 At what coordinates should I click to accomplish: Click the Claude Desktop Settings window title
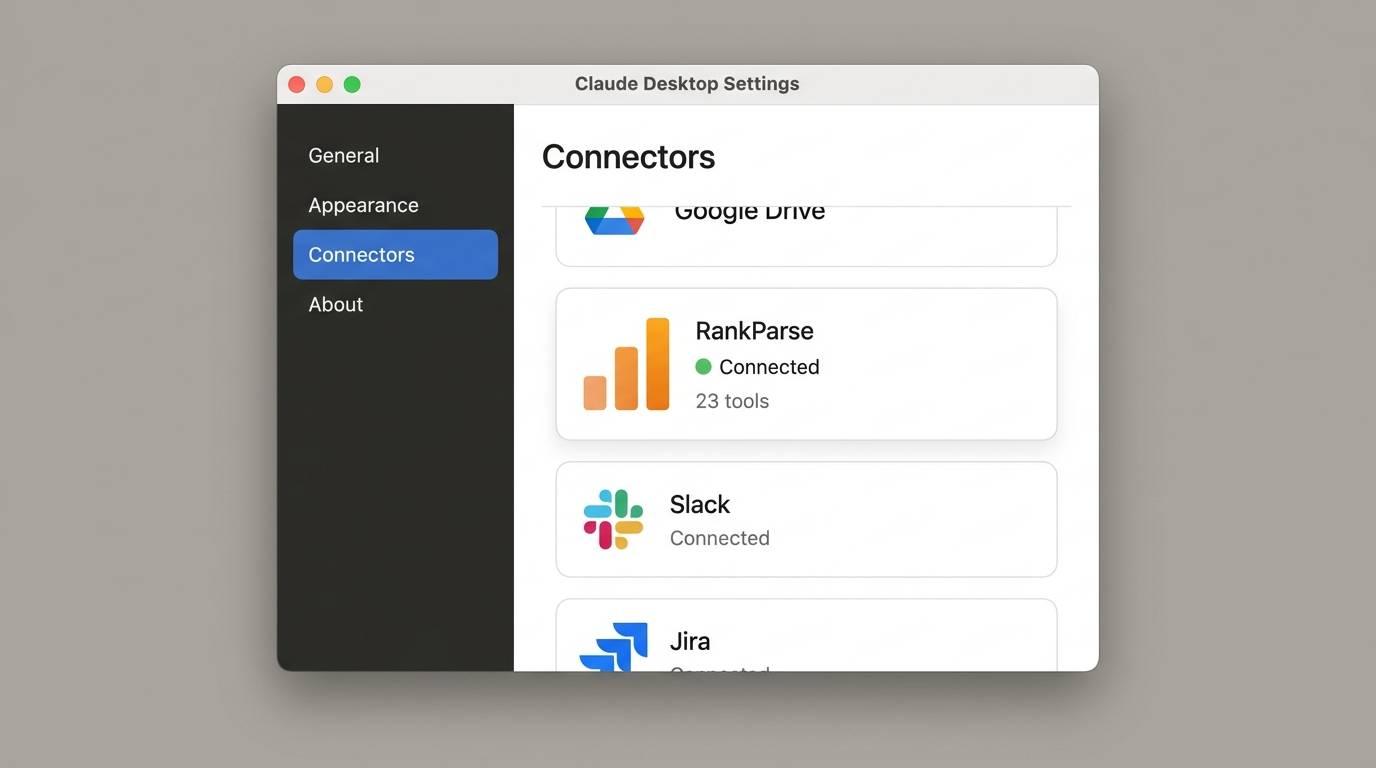(x=687, y=84)
